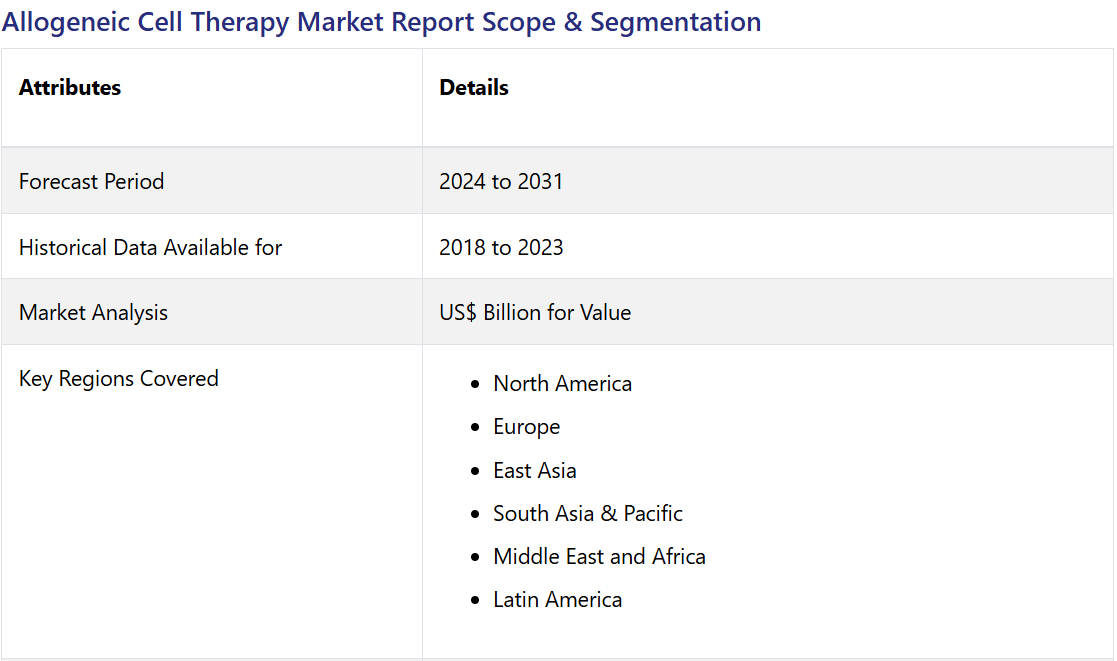Click the bullet beside Middle East and Africa
This screenshot has width=1117, height=661.
[475, 557]
